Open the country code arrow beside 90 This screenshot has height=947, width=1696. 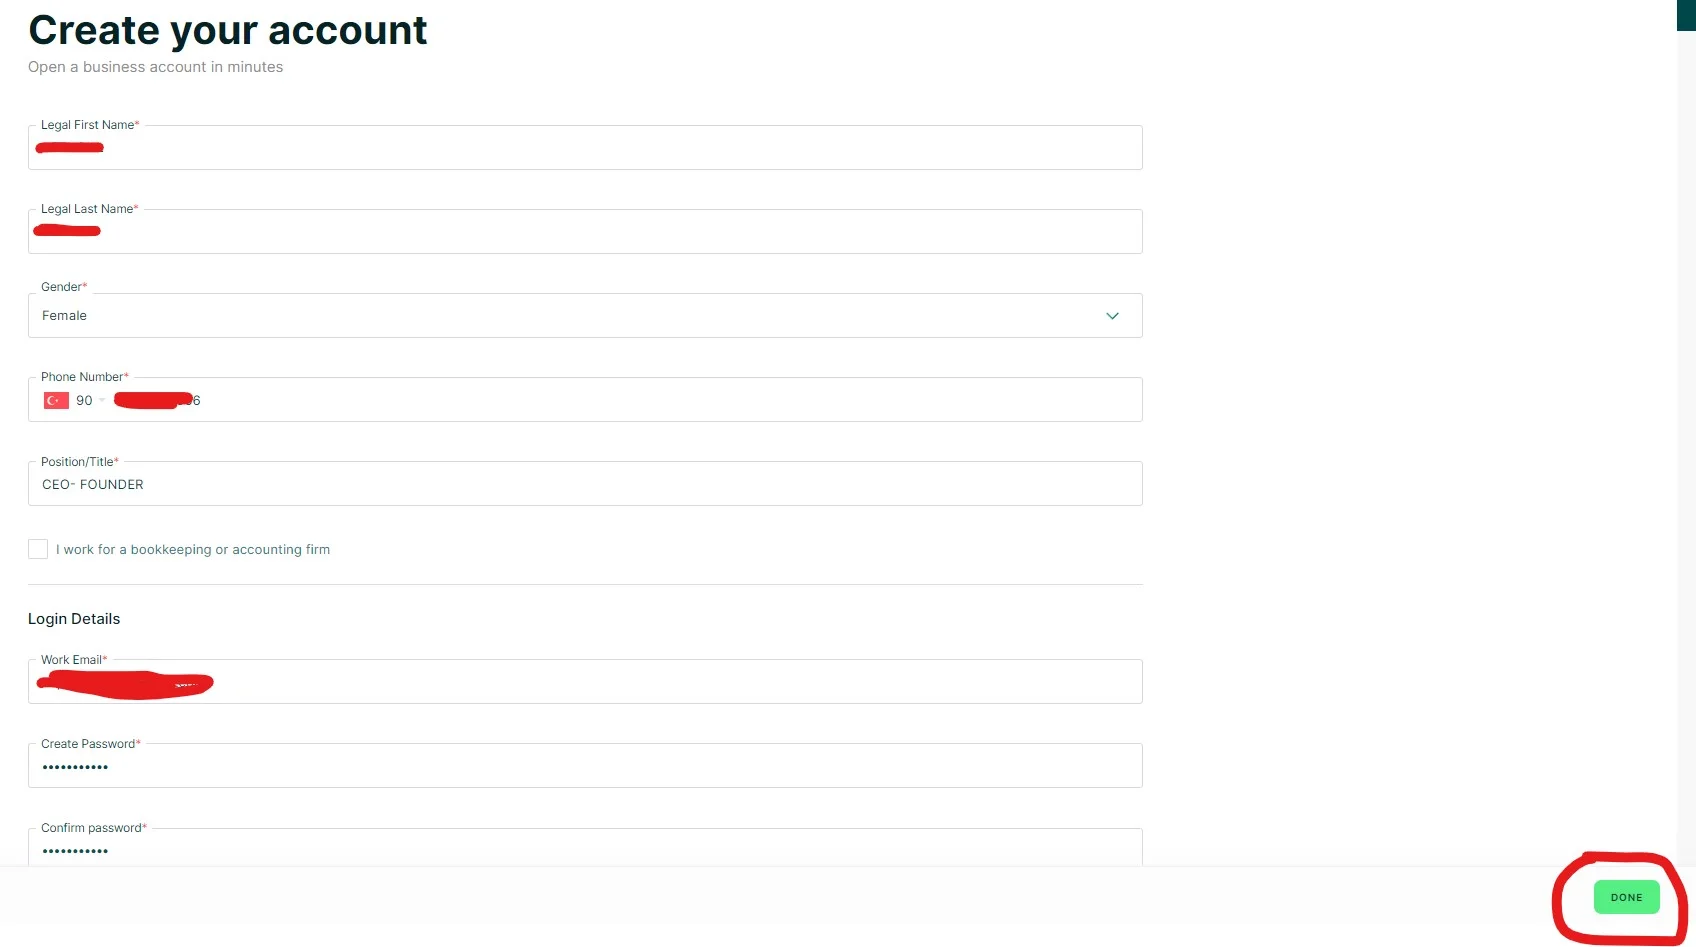tap(102, 400)
